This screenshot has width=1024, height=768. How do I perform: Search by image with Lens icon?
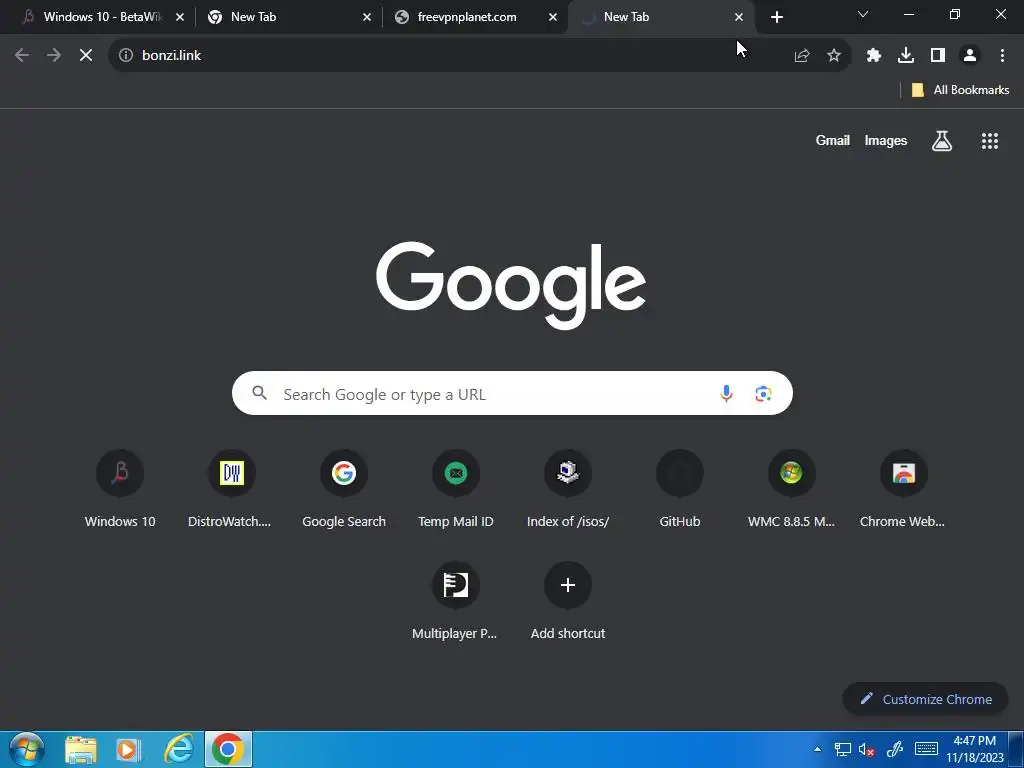click(763, 393)
